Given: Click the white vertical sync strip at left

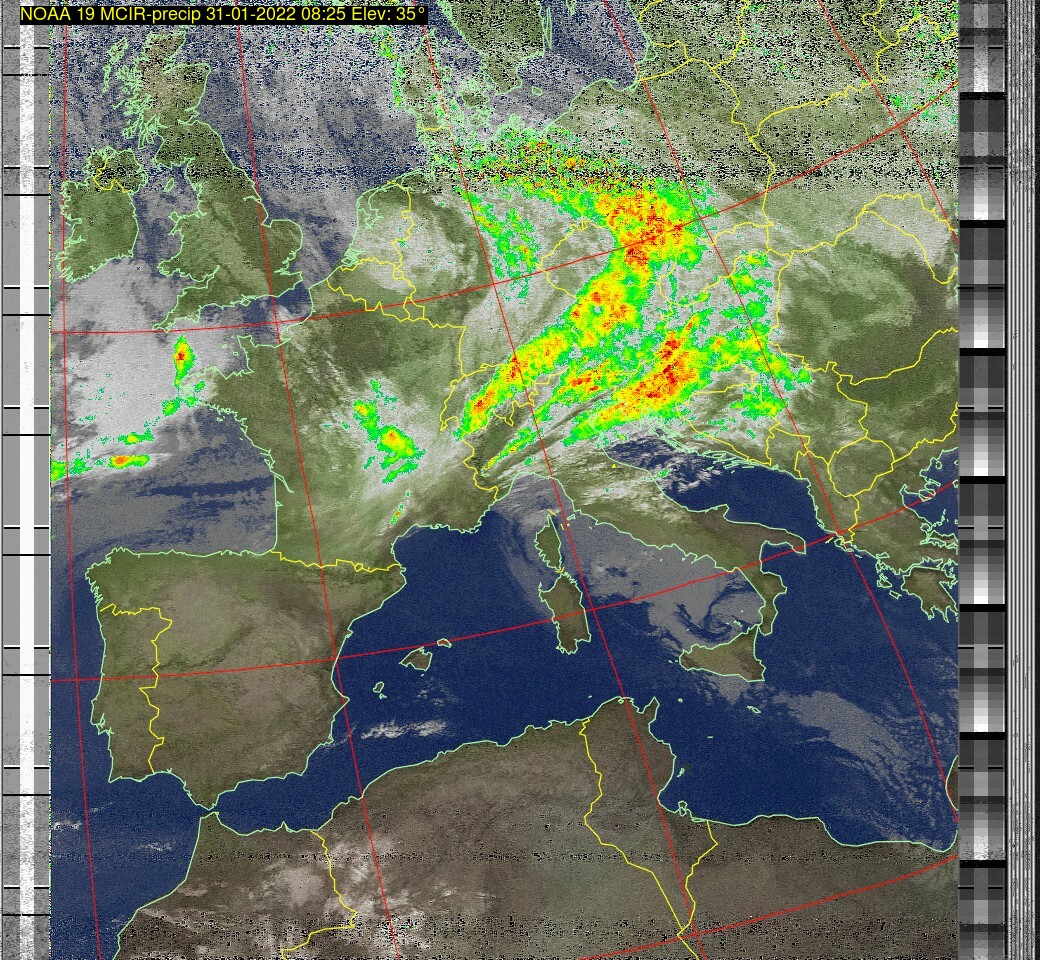Looking at the screenshot, I should (x=42, y=480).
